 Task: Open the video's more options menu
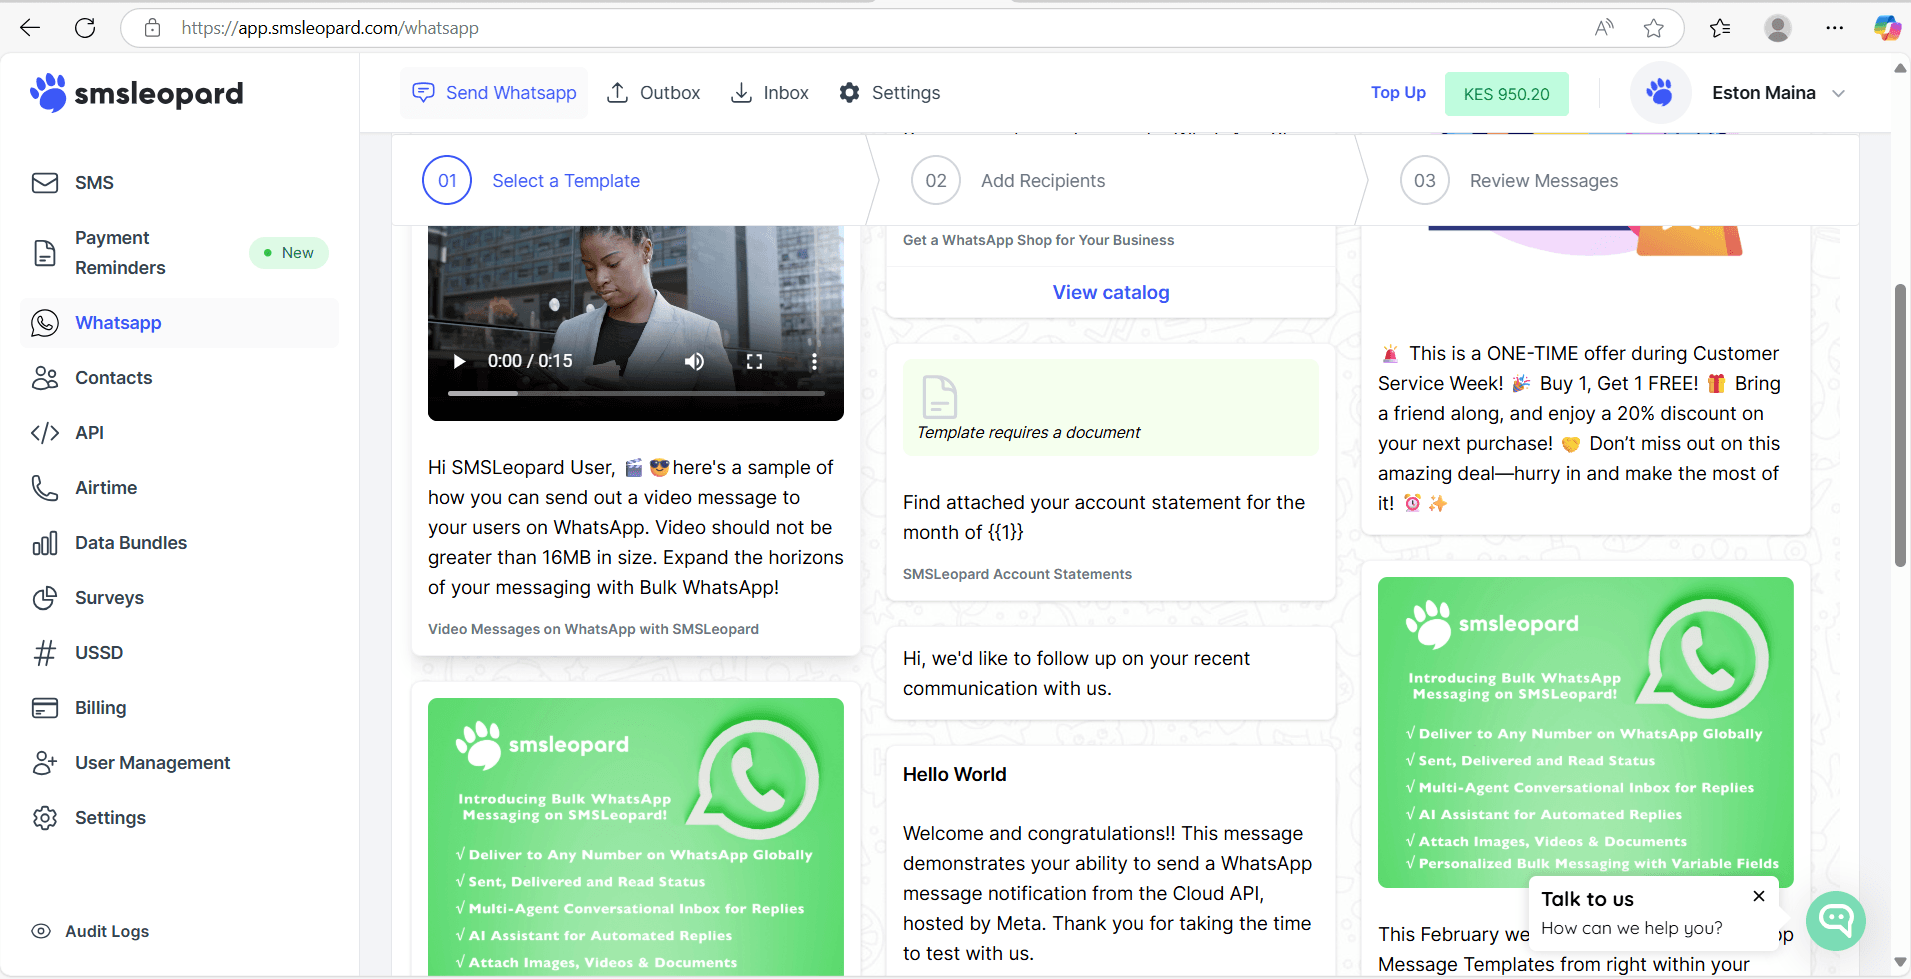coord(815,361)
